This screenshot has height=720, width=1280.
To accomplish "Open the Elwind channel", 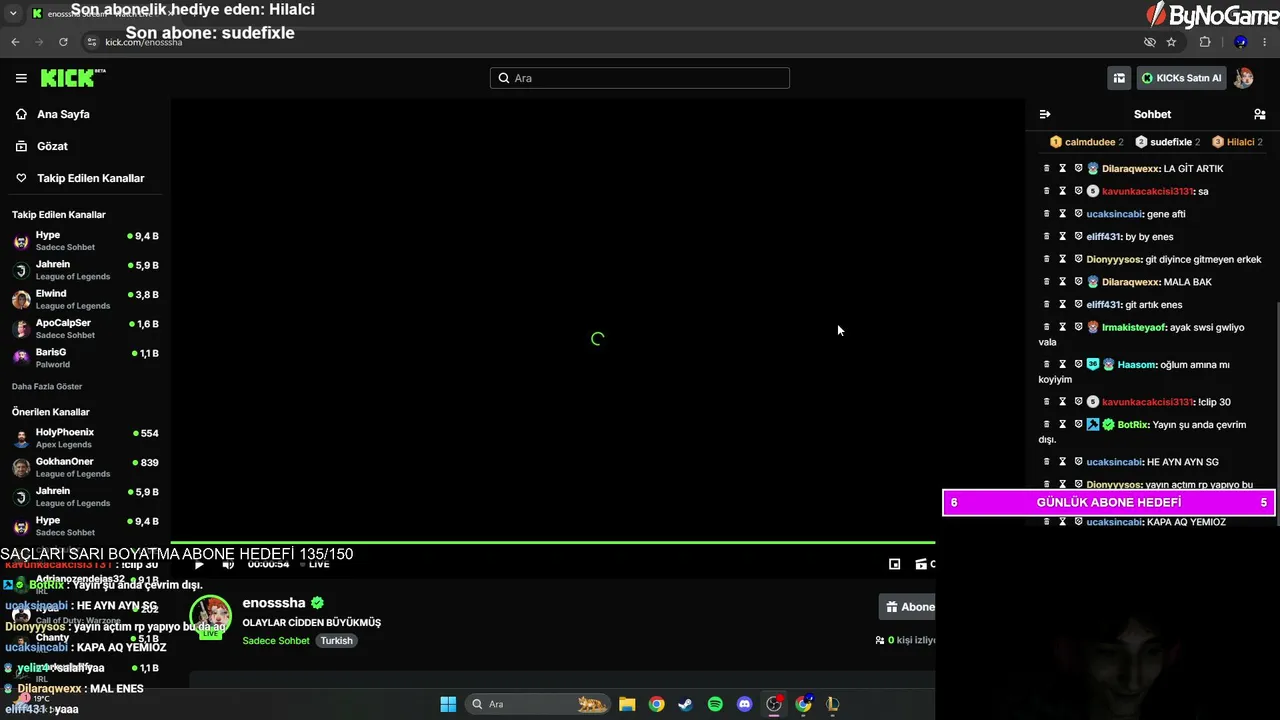I will pos(85,299).
